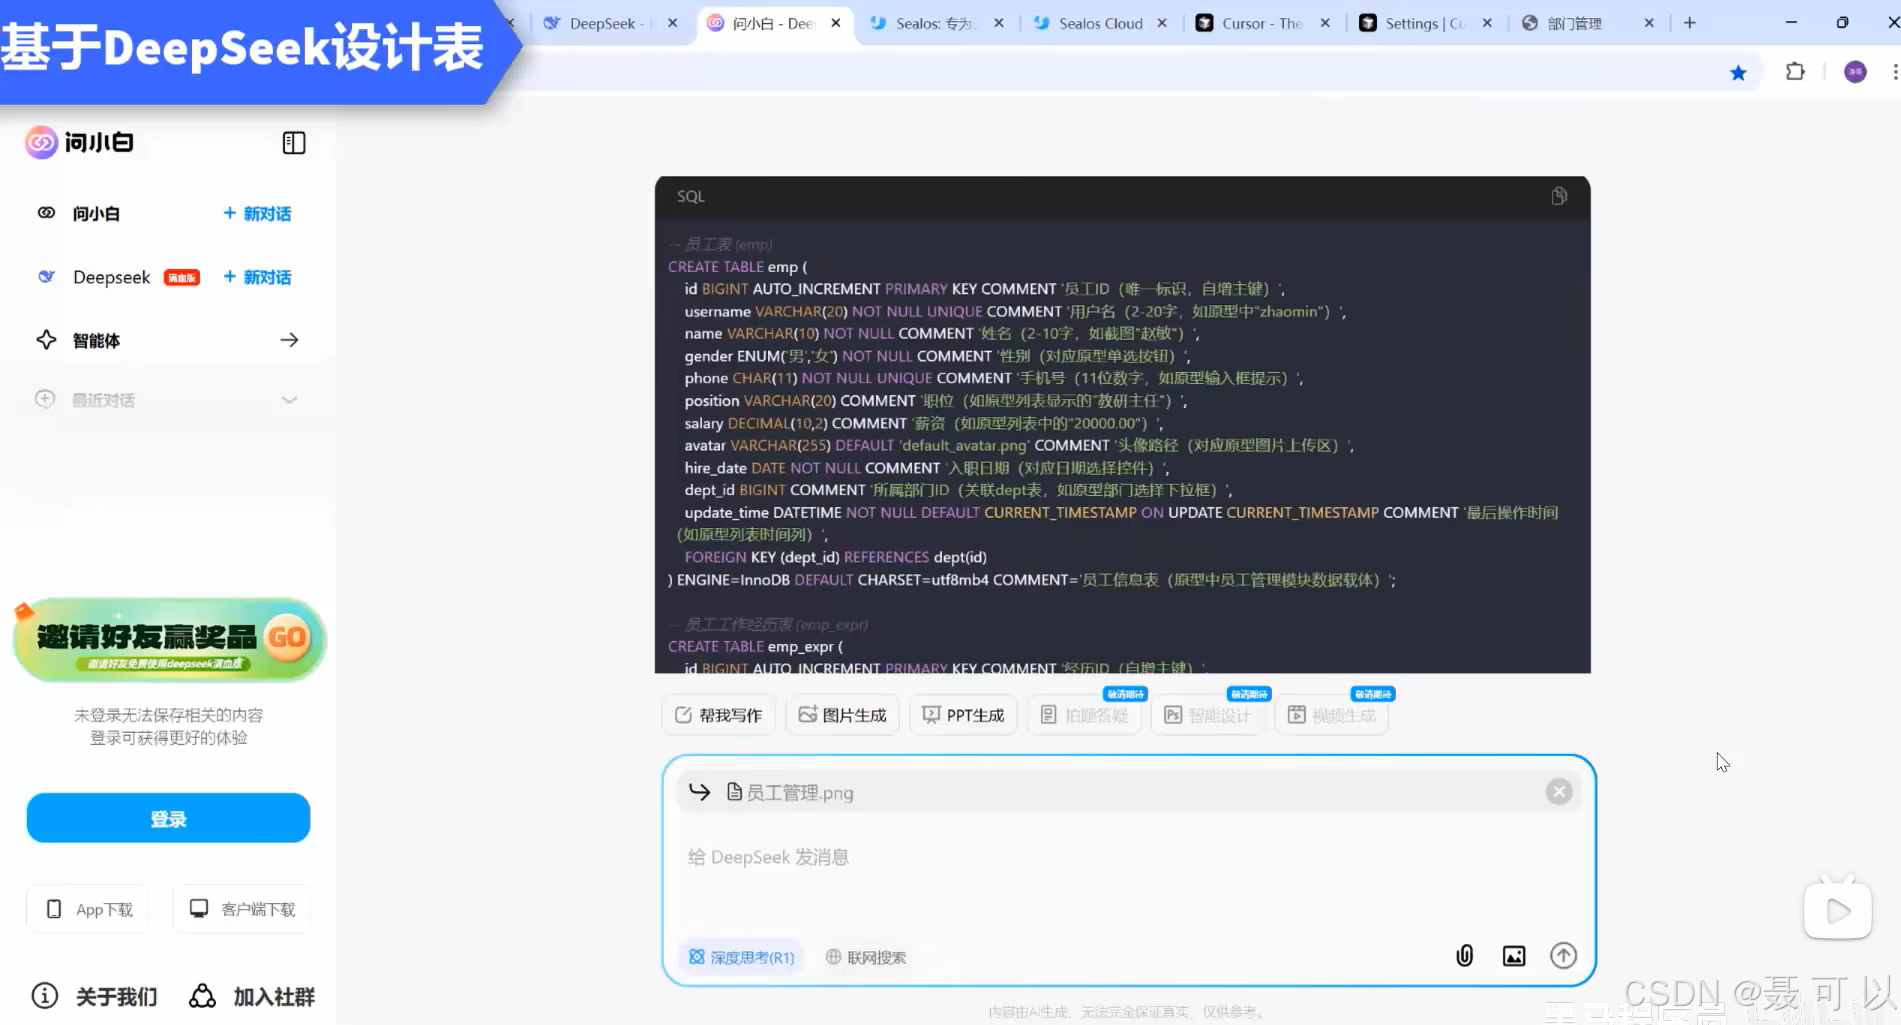Click 客户端下载 button
The image size is (1901, 1025).
coord(242,909)
